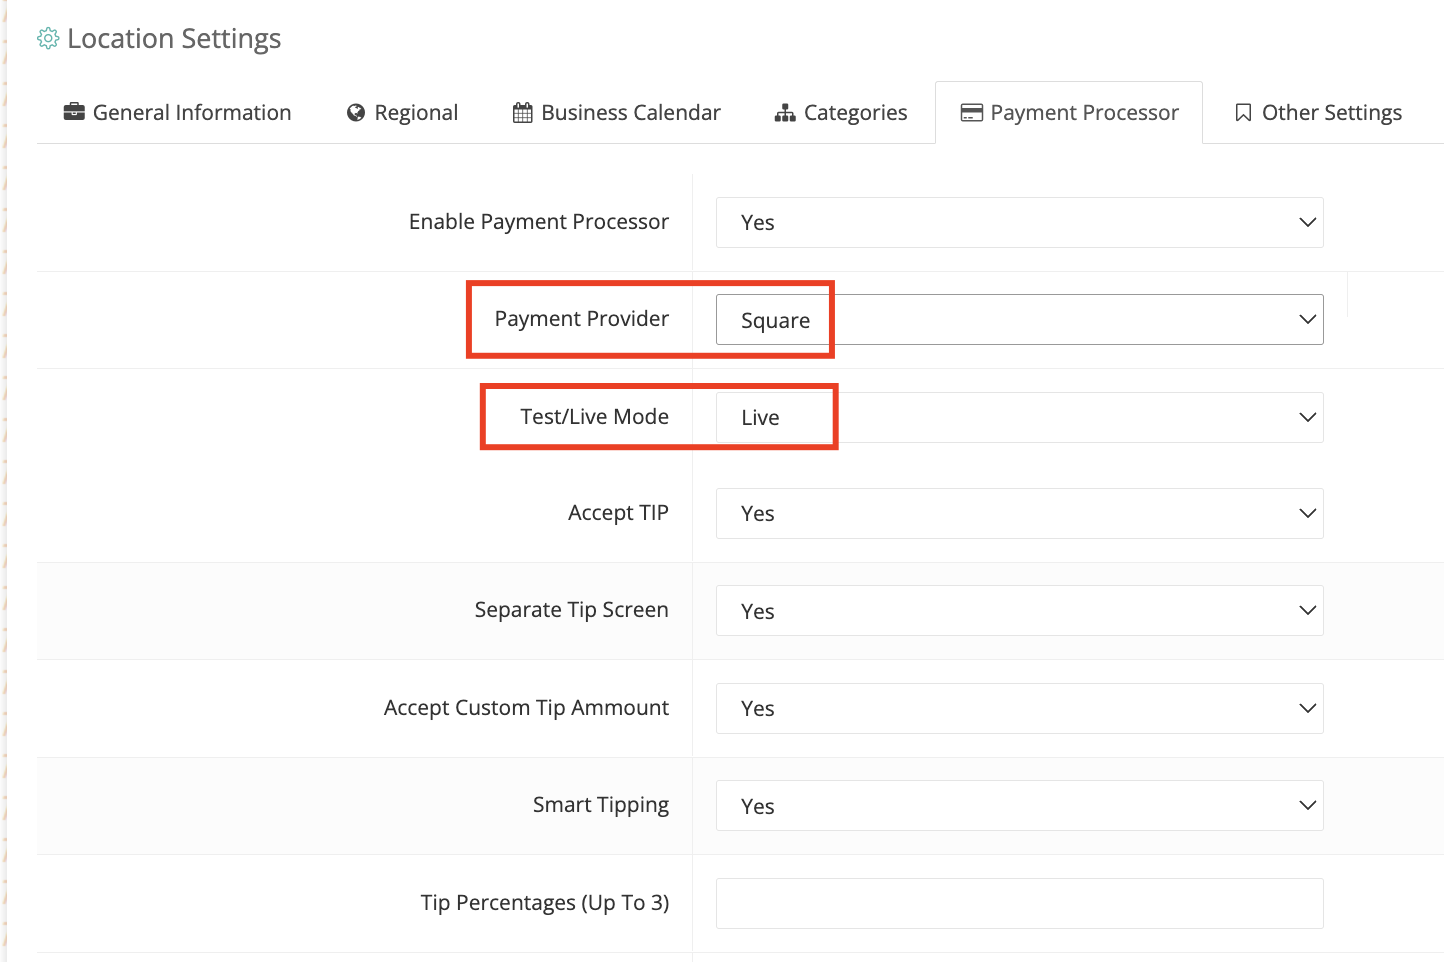Open Enable Payment Processor dropdown
This screenshot has width=1444, height=962.
click(1020, 222)
